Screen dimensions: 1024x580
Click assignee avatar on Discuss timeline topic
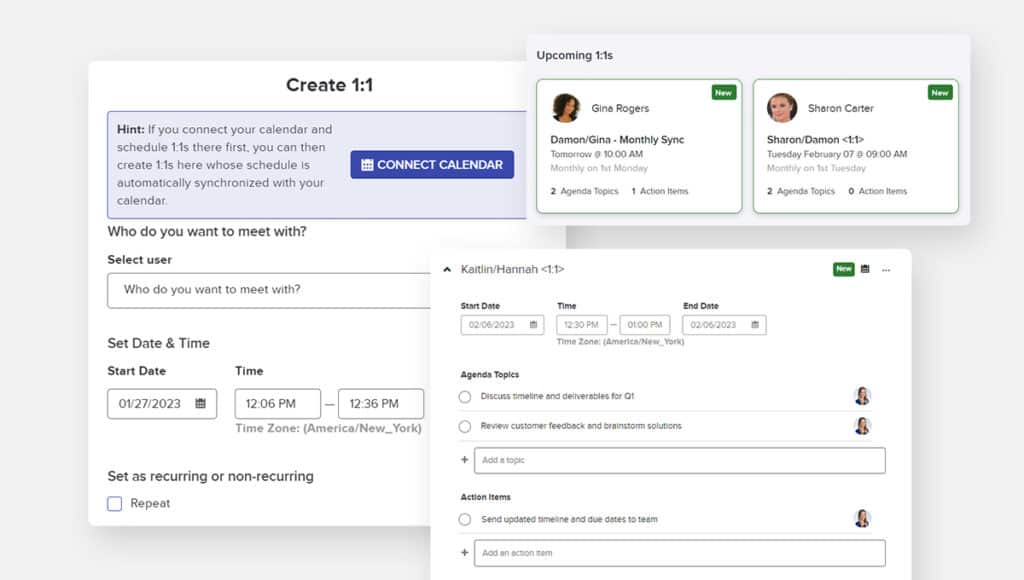point(862,396)
